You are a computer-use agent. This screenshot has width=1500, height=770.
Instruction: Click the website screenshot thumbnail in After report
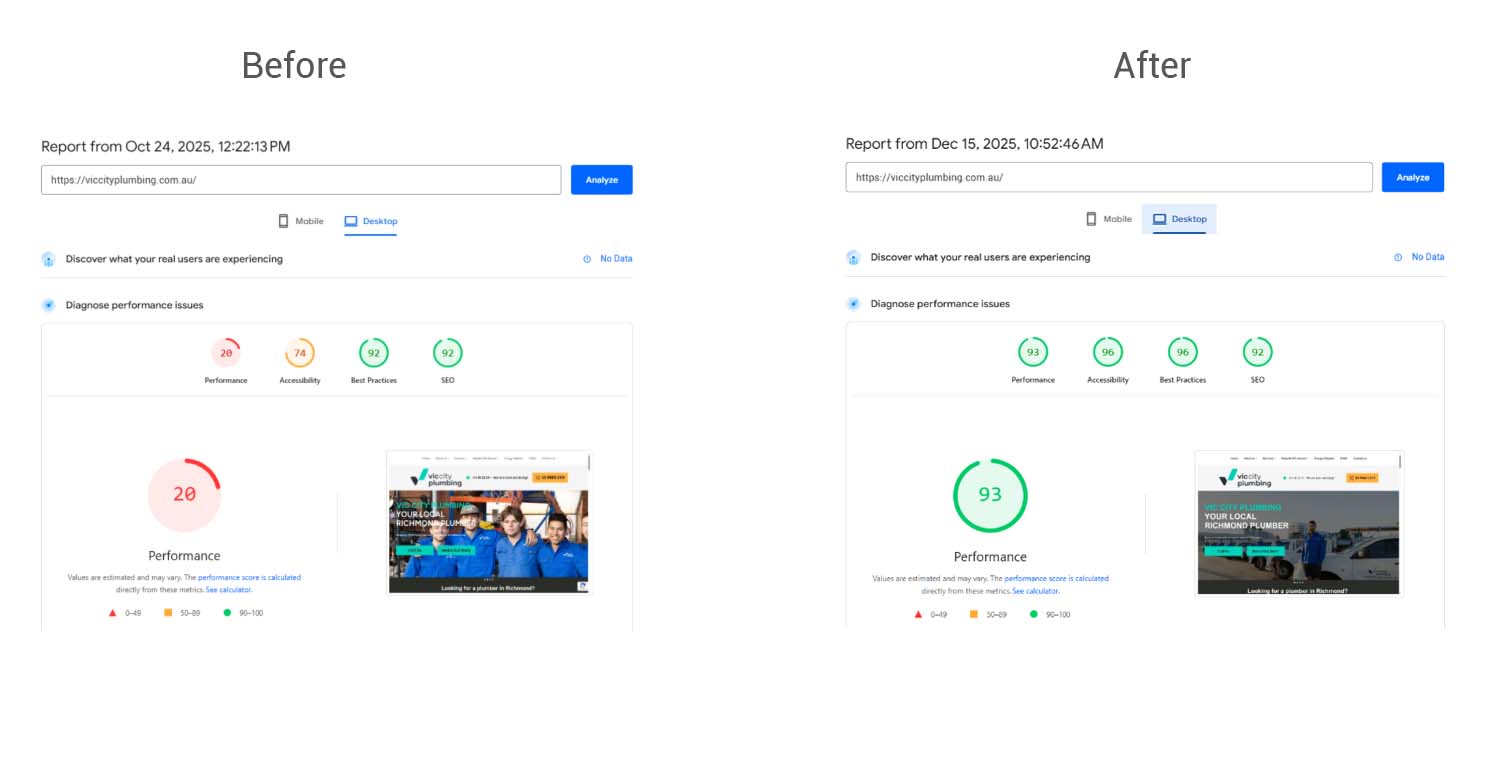[1298, 523]
